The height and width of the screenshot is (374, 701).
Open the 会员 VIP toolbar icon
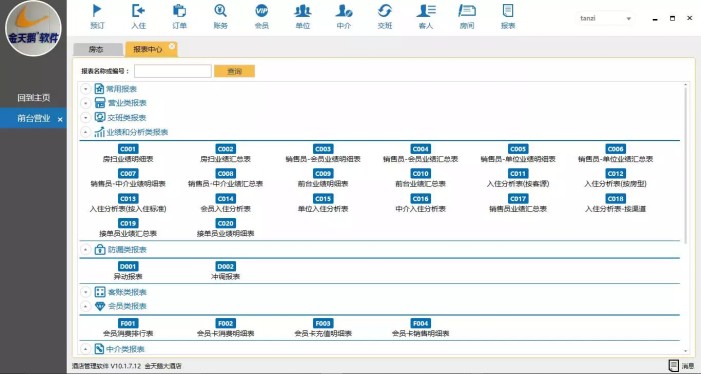(x=262, y=17)
